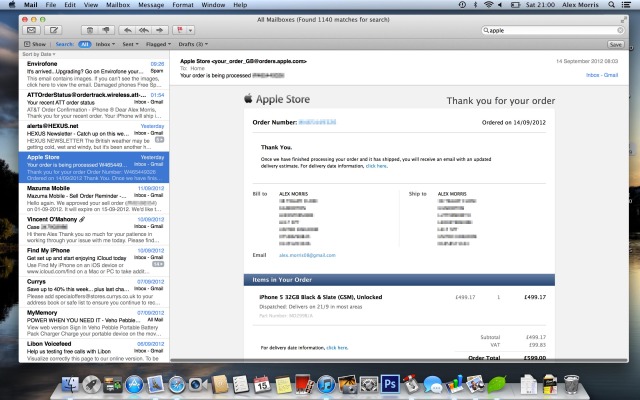Select the Mazuma Mobile sell order email
640x400 pixels.
pos(94,198)
